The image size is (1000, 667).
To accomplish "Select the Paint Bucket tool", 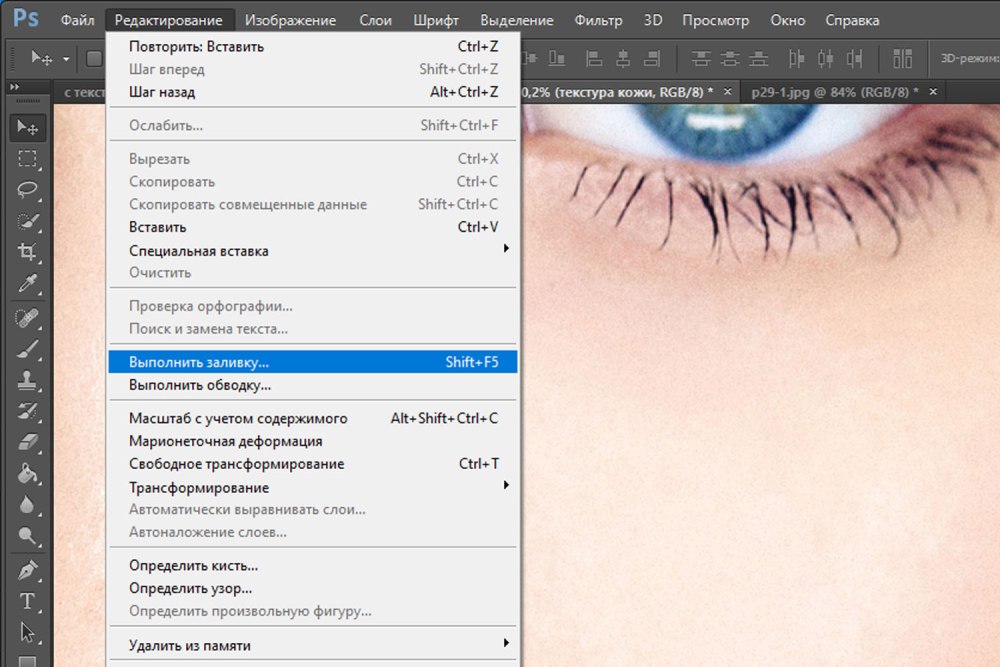I will pyautogui.click(x=27, y=473).
